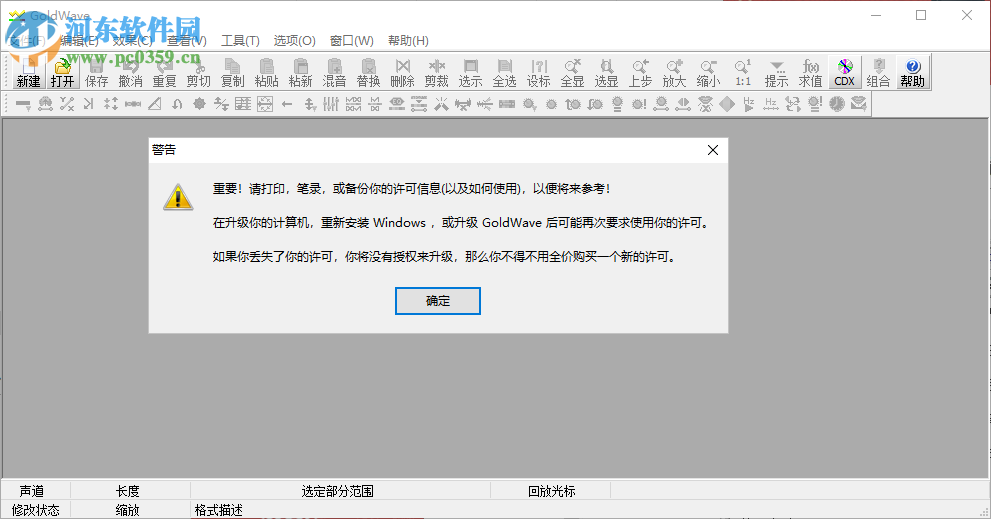
Task: Click the 1:1 zoom icon
Action: pyautogui.click(x=743, y=72)
